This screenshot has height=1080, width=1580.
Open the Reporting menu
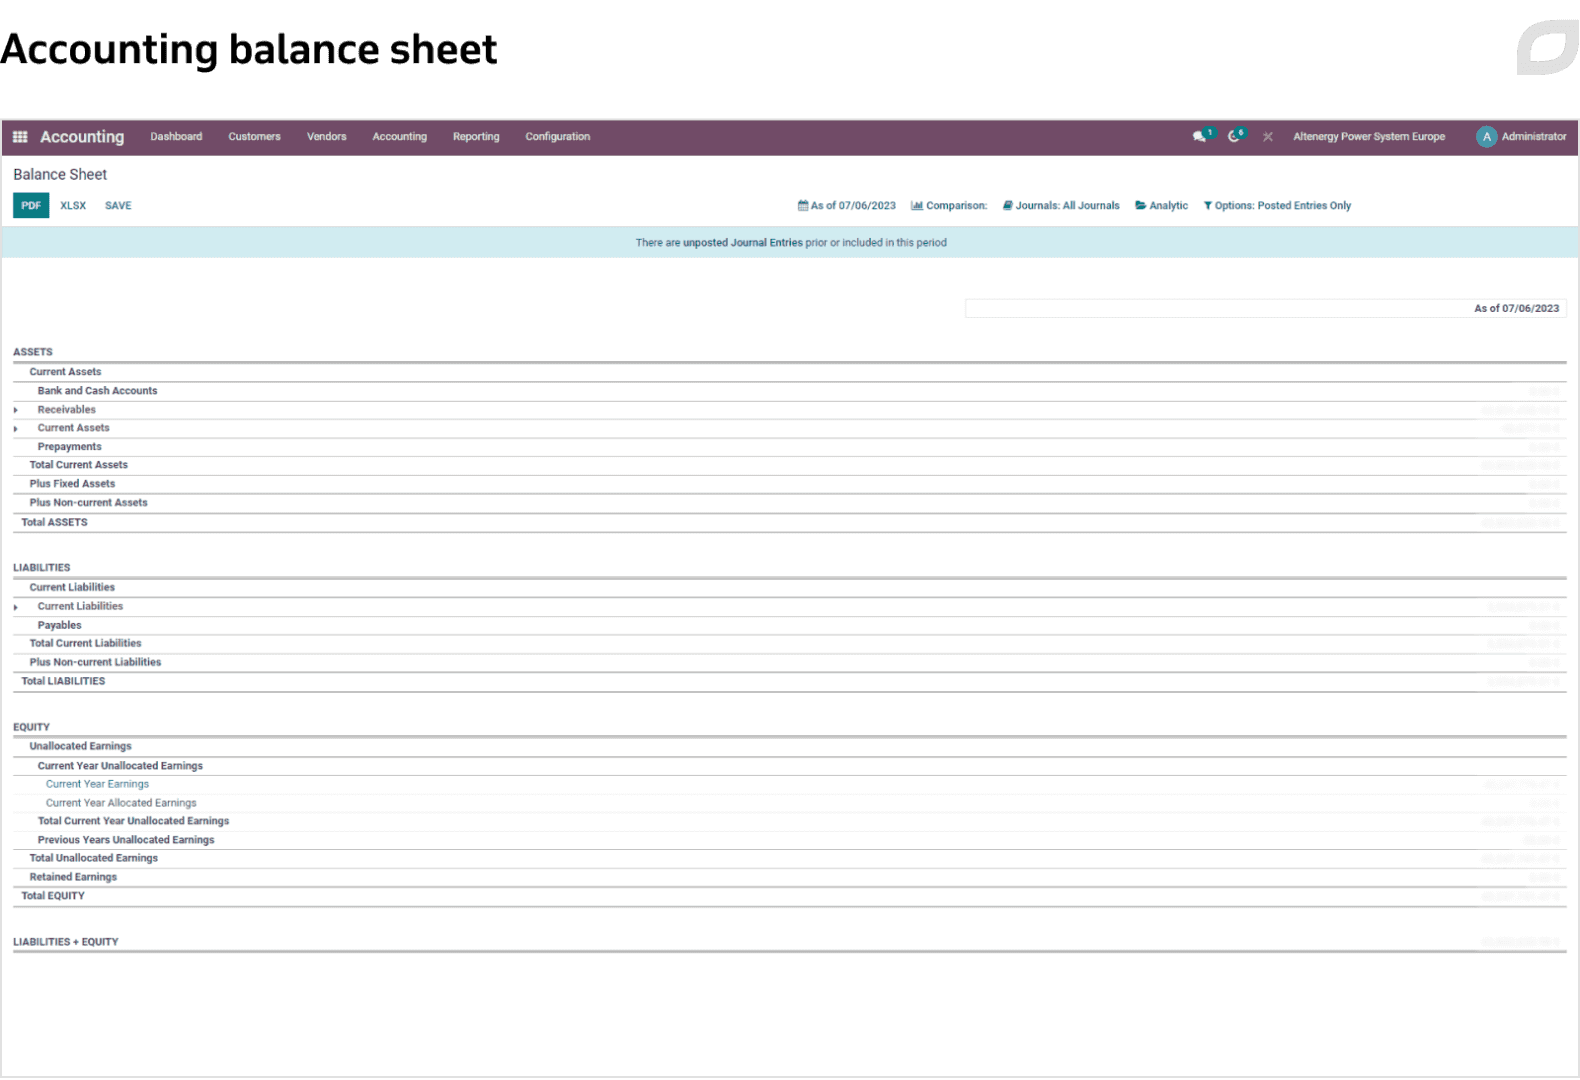(x=476, y=137)
